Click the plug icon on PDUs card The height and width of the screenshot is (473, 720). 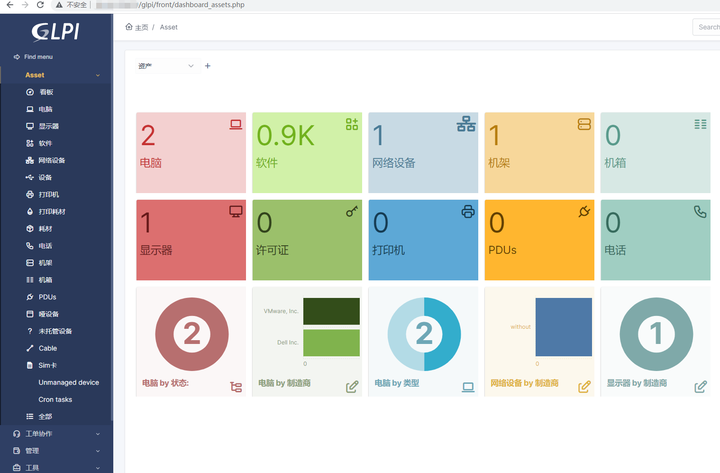pyautogui.click(x=584, y=212)
